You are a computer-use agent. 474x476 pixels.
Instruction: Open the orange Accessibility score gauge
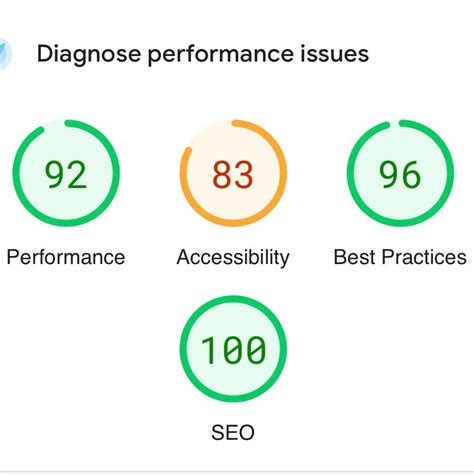233,173
